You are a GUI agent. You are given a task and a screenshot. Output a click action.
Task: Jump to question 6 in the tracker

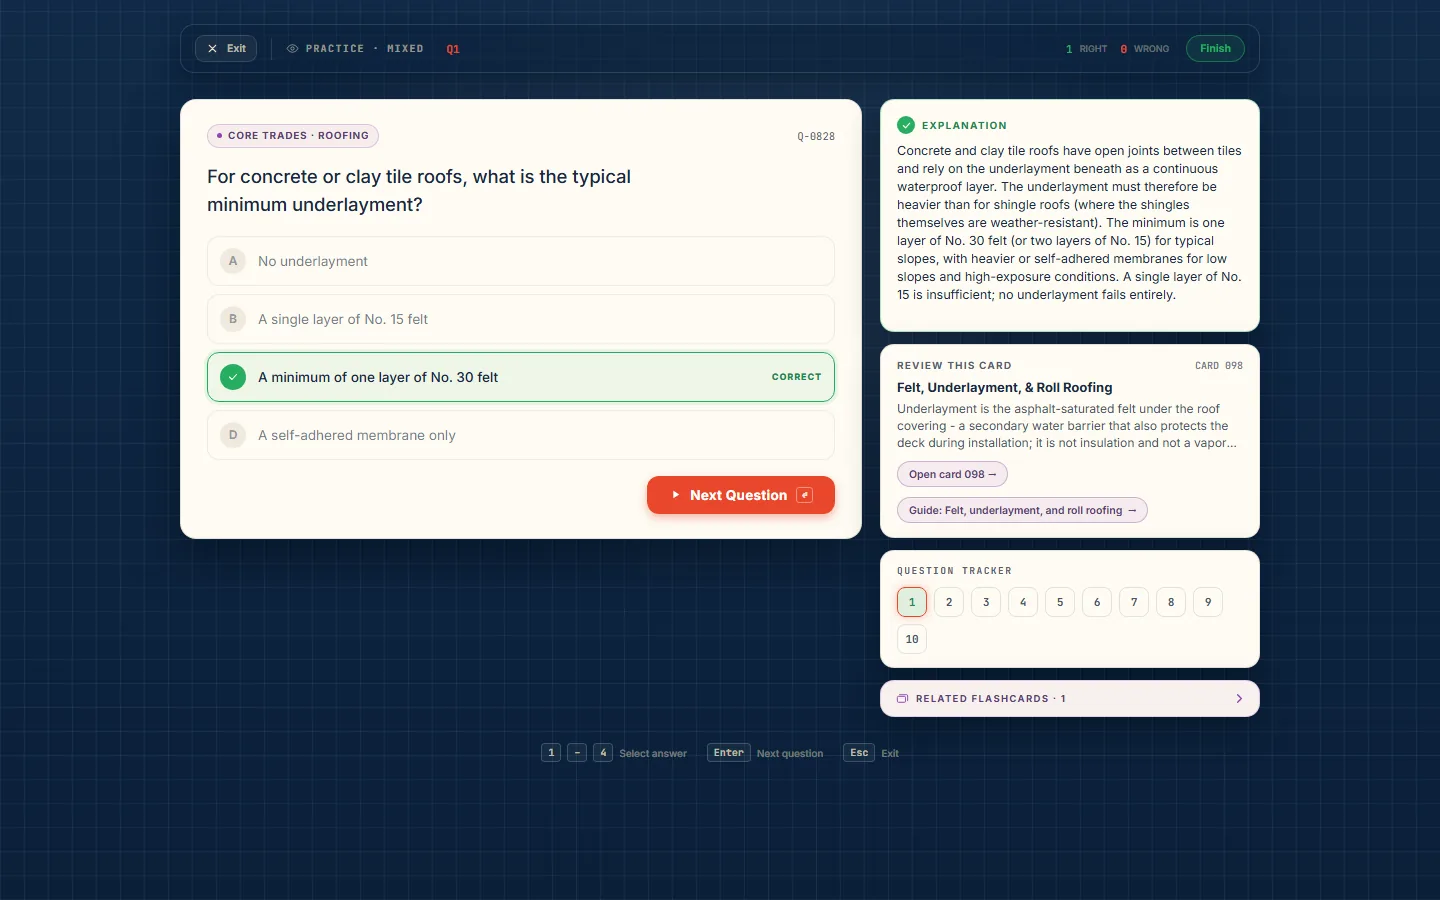1097,602
